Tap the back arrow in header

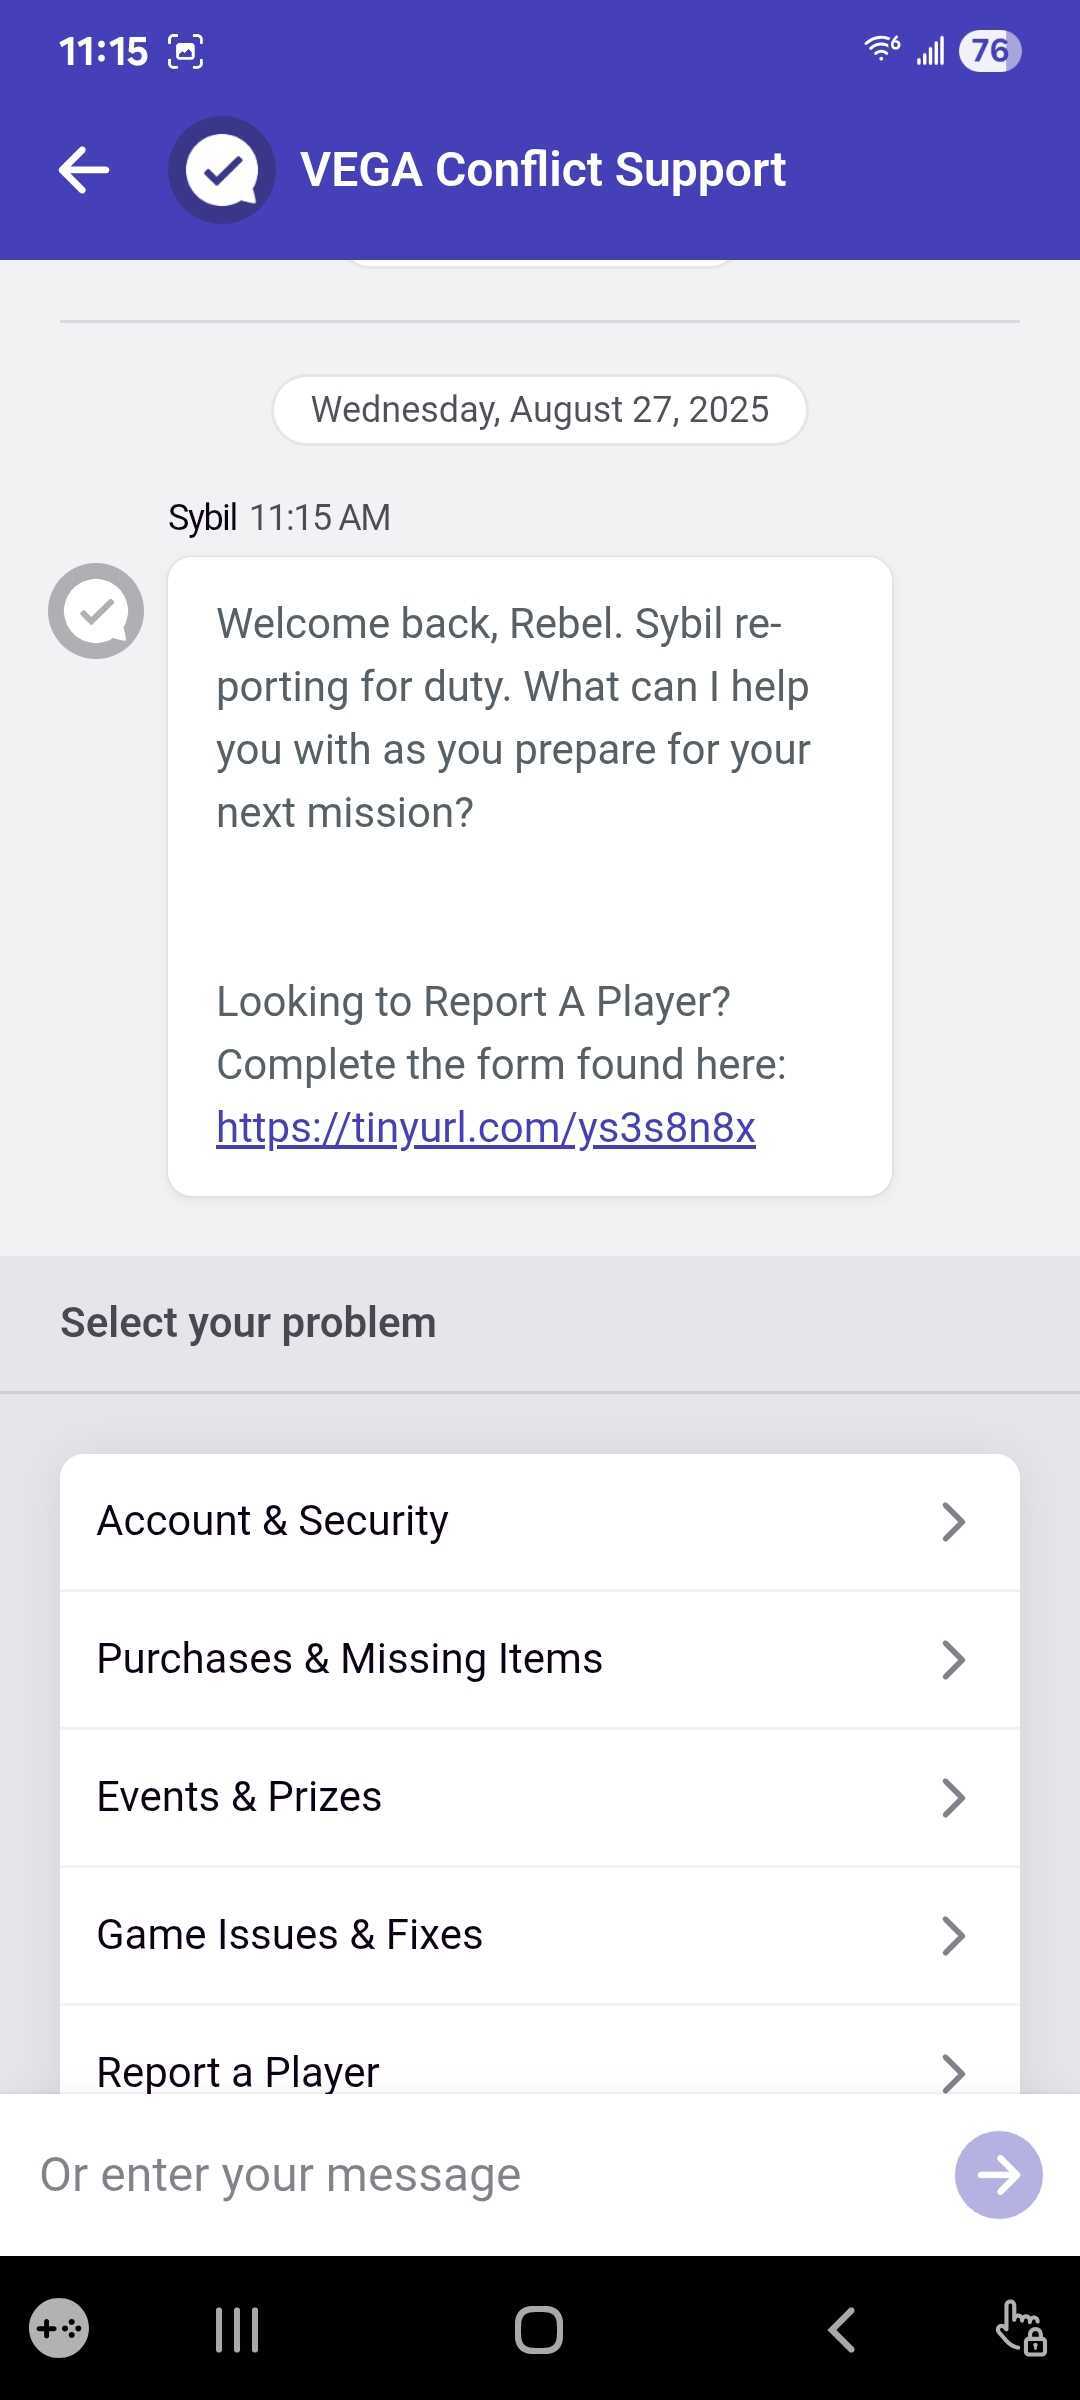tap(84, 170)
